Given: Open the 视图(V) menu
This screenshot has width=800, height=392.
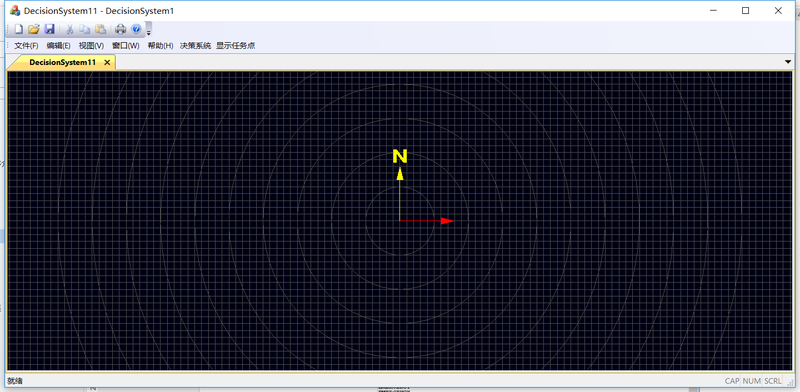Looking at the screenshot, I should point(91,45).
